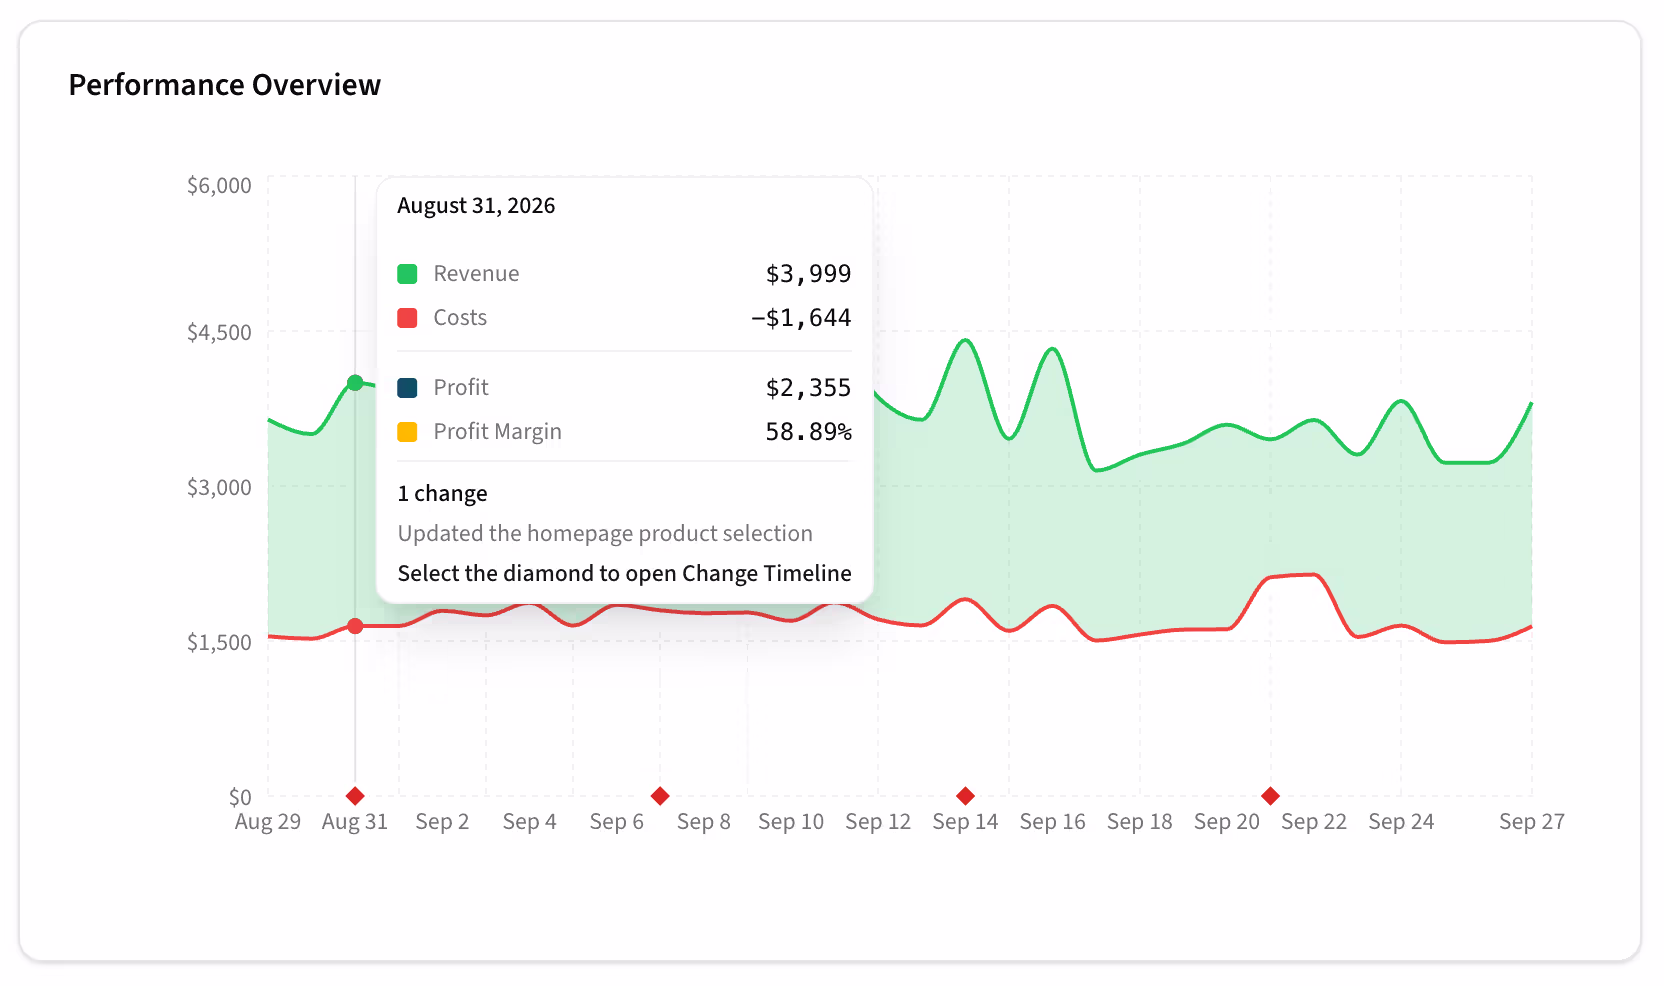Click the 'Aug 29' x-axis label
Screen dimensions: 1664x986
(268, 822)
